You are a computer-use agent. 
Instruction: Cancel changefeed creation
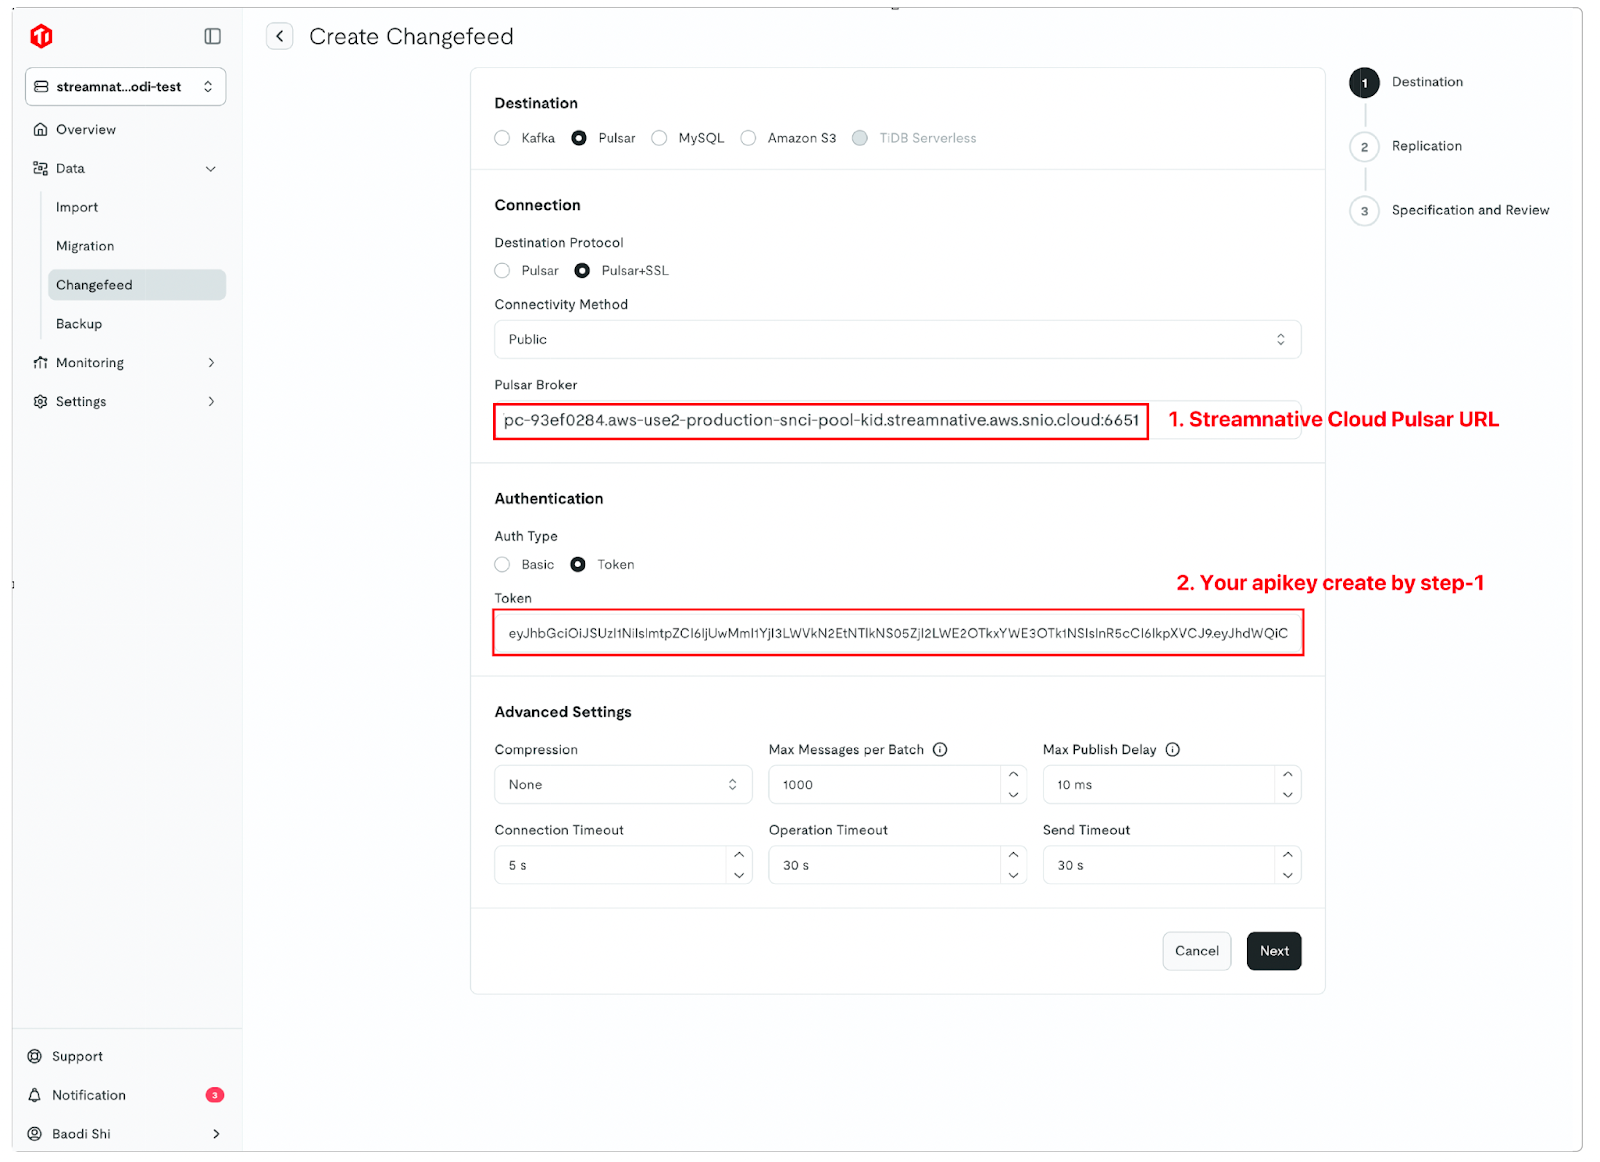[x=1196, y=951]
